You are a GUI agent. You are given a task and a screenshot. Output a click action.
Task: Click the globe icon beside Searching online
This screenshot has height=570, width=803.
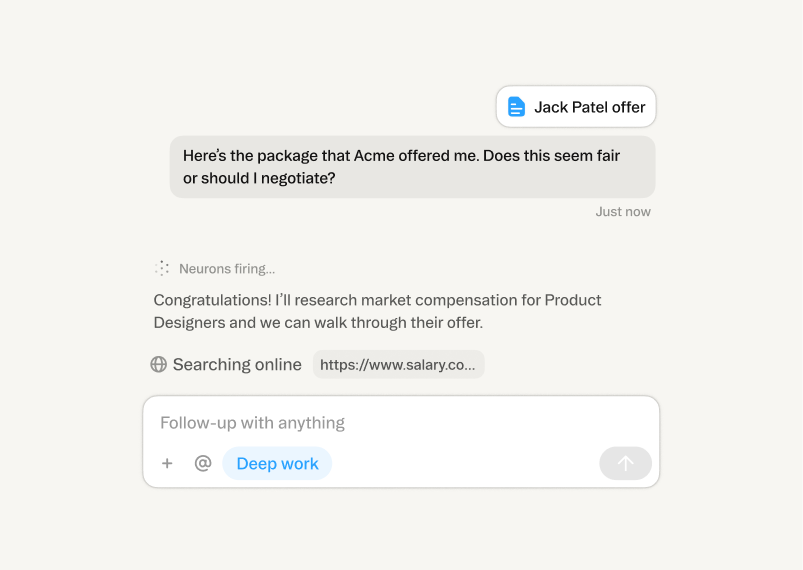coord(159,365)
